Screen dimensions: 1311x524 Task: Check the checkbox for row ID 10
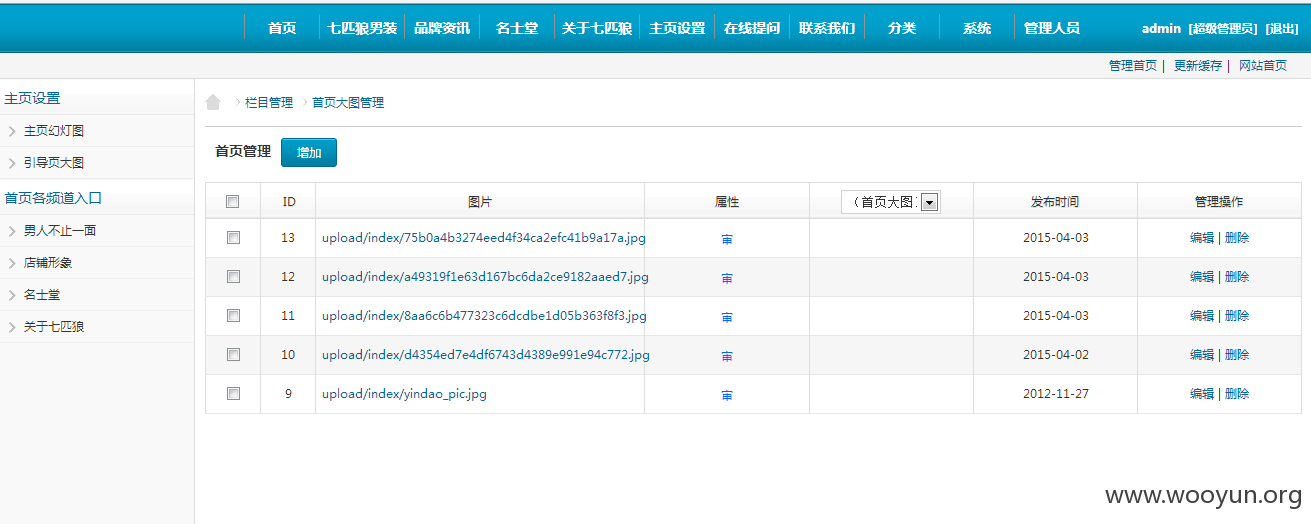coord(233,354)
